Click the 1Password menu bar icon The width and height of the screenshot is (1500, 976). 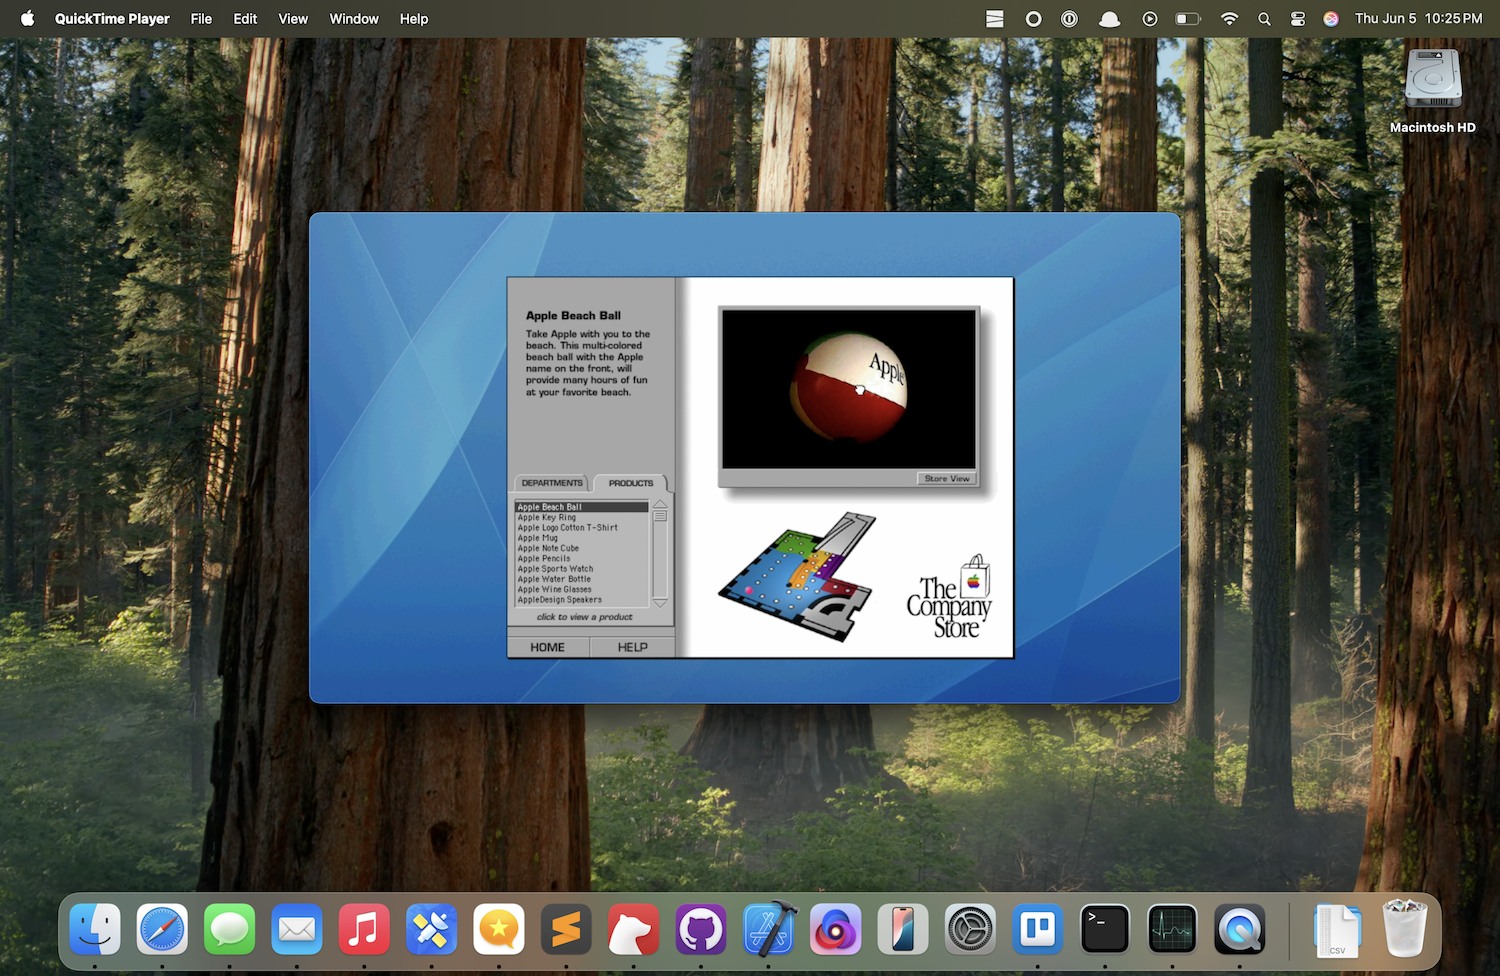point(1070,18)
